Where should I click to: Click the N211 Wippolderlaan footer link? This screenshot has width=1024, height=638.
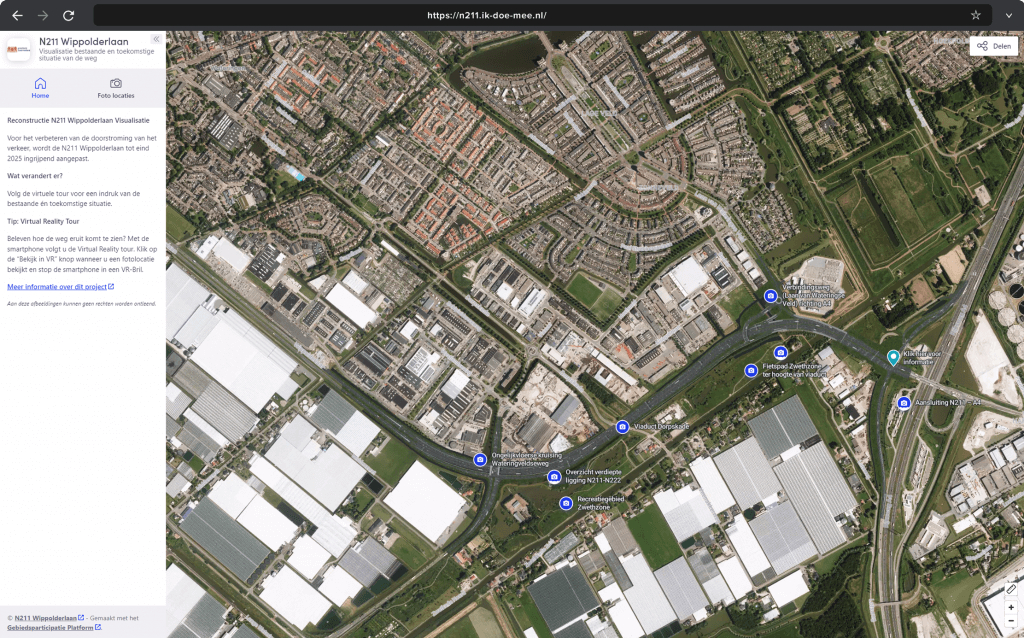(x=46, y=618)
